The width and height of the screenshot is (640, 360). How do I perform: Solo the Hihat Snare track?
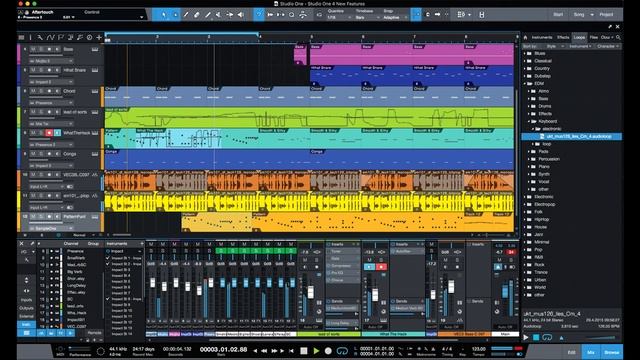41,70
